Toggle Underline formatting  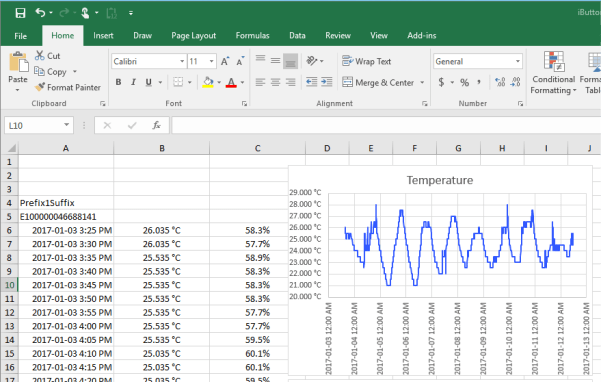[x=149, y=82]
